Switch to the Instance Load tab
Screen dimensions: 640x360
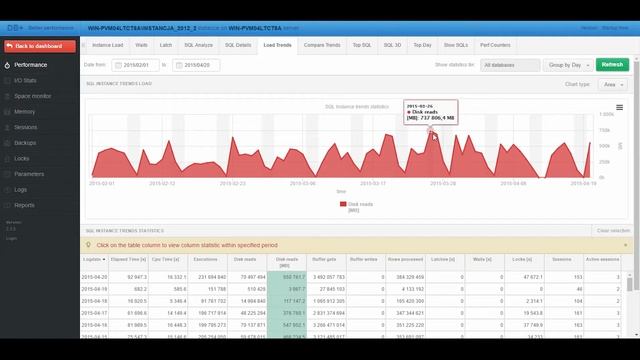[x=107, y=45]
